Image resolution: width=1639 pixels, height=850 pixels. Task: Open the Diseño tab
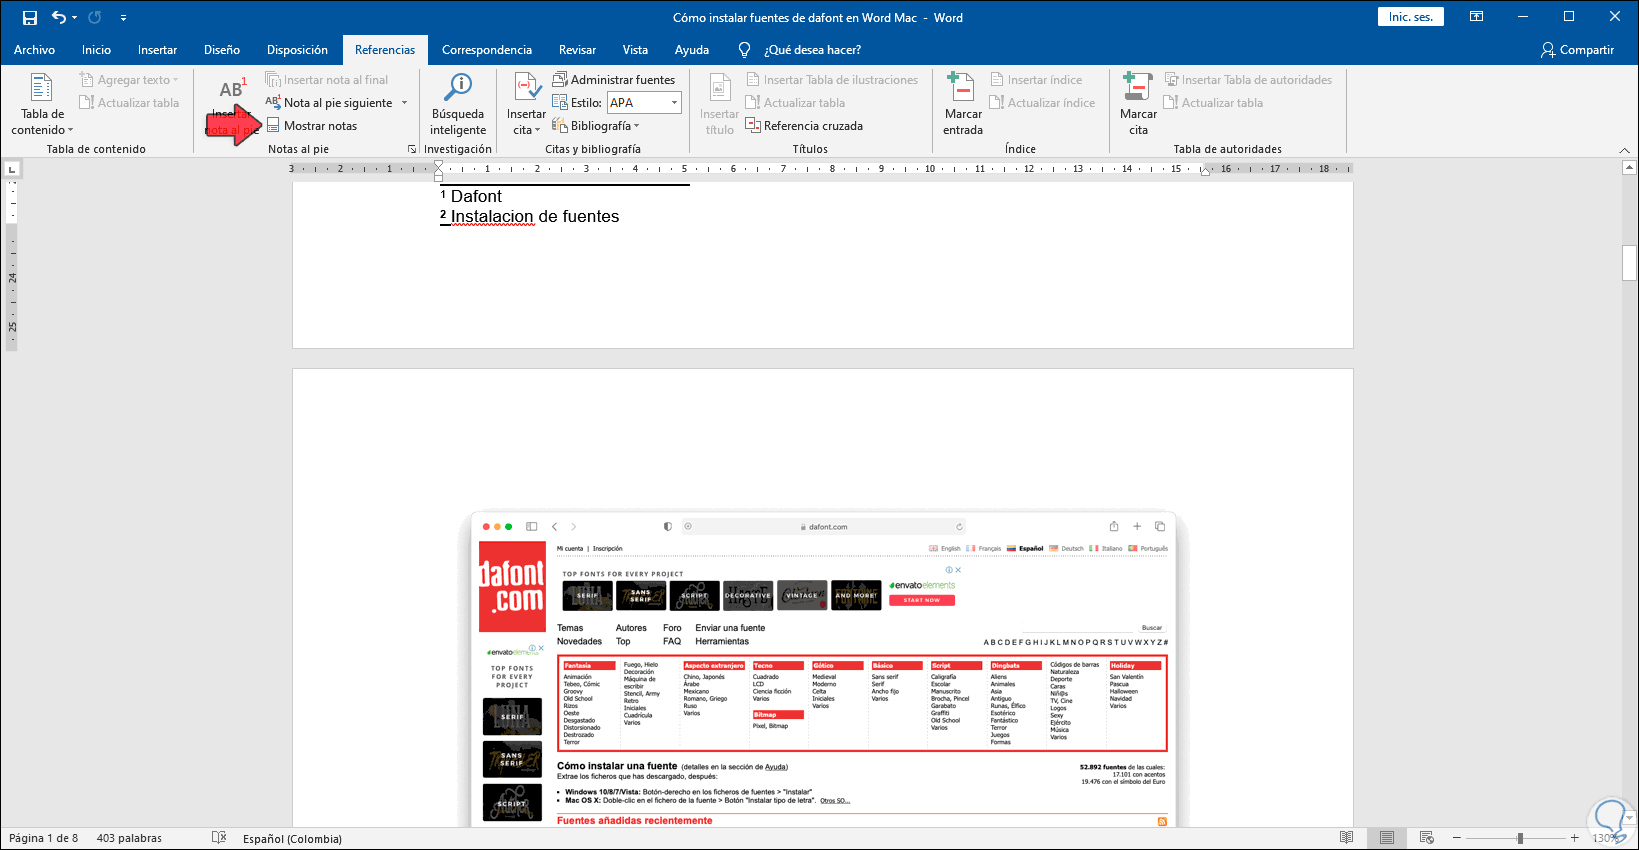[x=222, y=50]
